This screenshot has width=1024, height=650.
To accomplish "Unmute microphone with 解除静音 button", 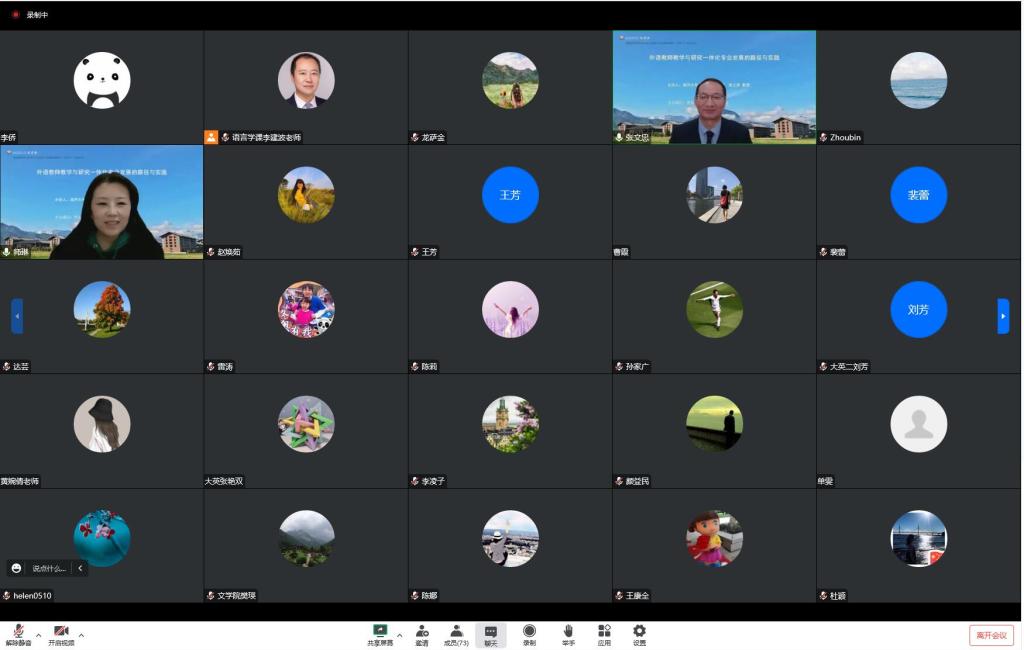I will coord(18,634).
